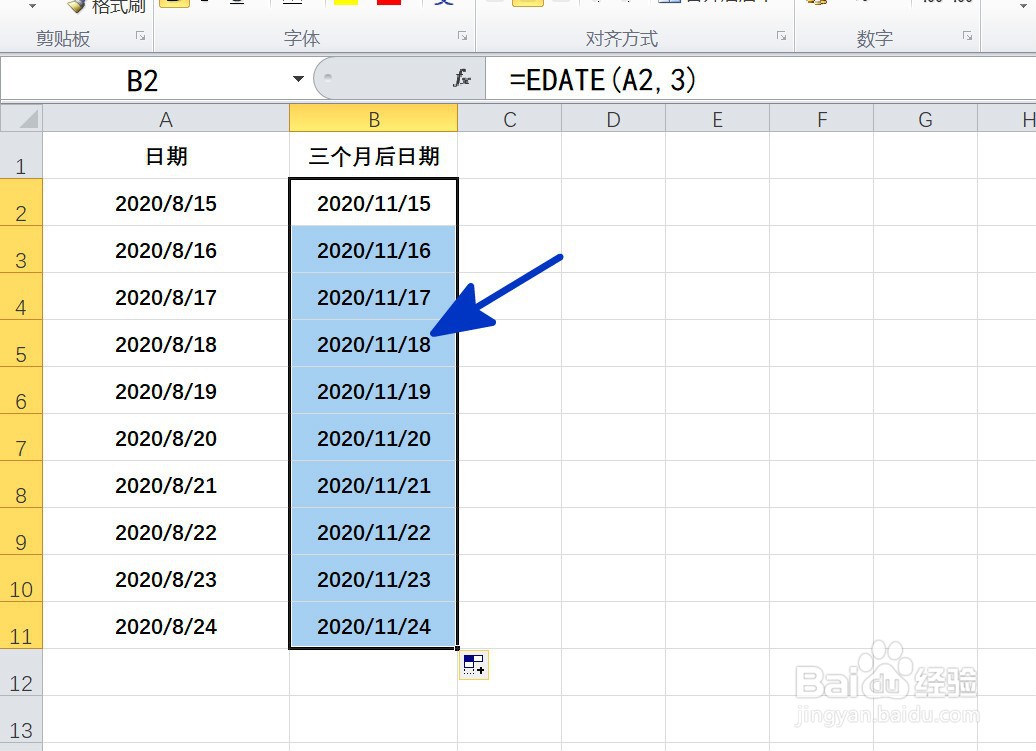Select cell A5 containing 2020/8/18
Screen dimensions: 1036x751
coord(166,344)
